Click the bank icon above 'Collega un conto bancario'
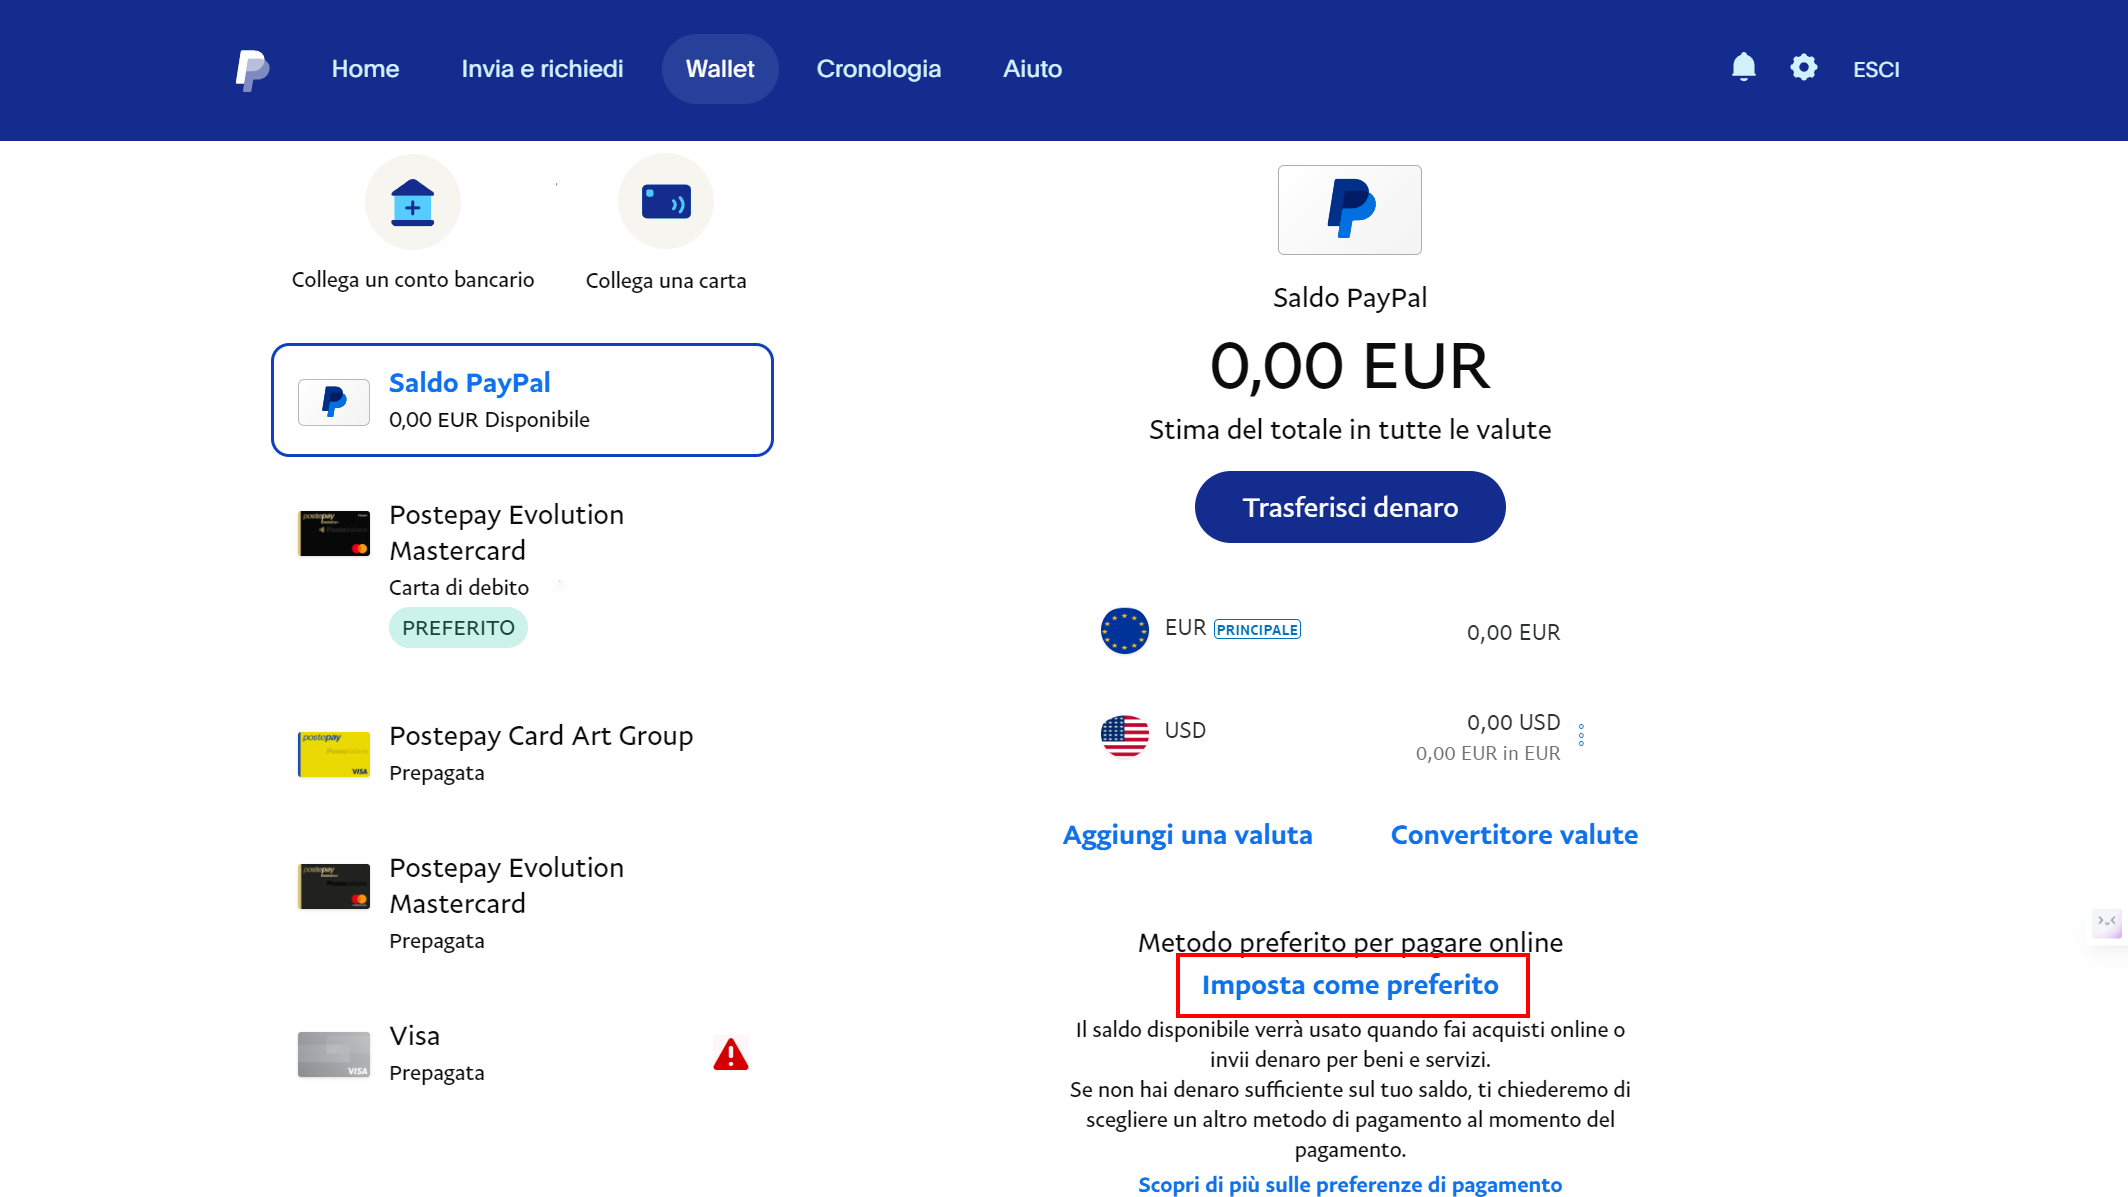This screenshot has width=2128, height=1197. coord(412,201)
